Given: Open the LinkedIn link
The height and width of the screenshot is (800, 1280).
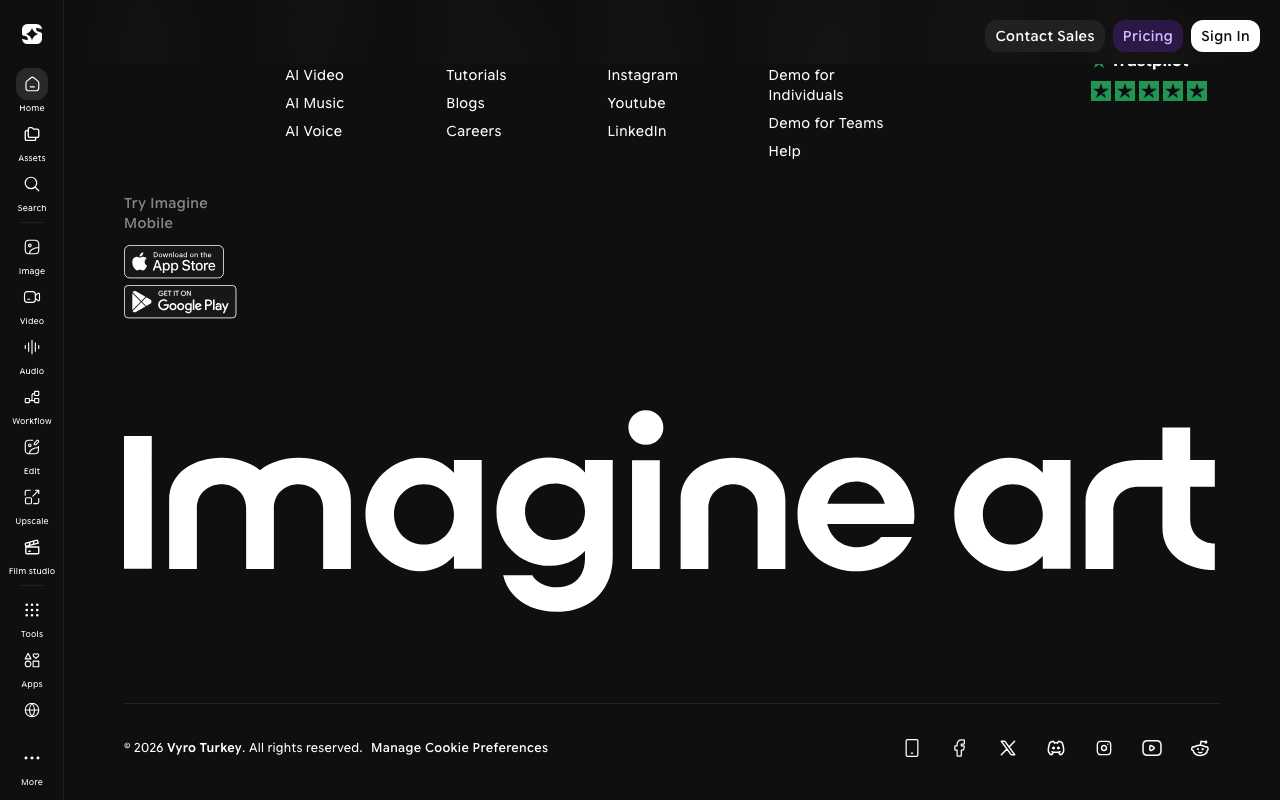Looking at the screenshot, I should click(x=637, y=131).
